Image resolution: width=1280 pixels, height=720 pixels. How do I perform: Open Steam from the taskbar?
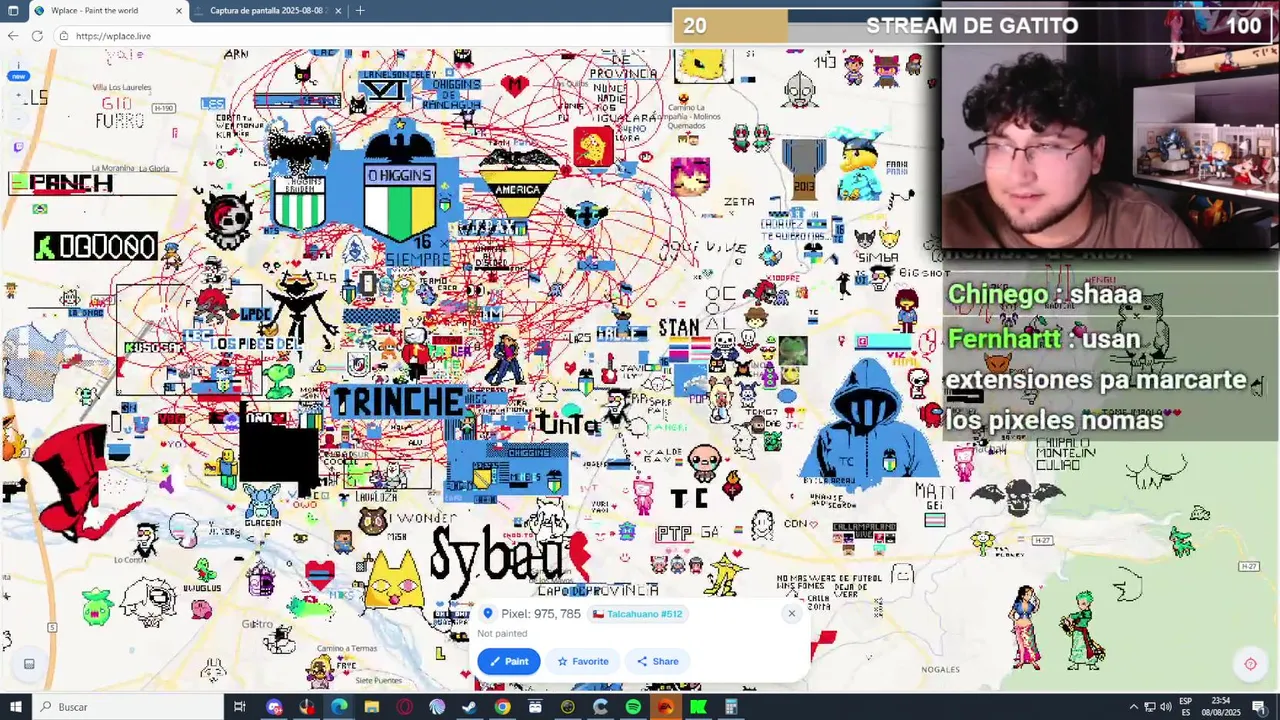pyautogui.click(x=469, y=707)
